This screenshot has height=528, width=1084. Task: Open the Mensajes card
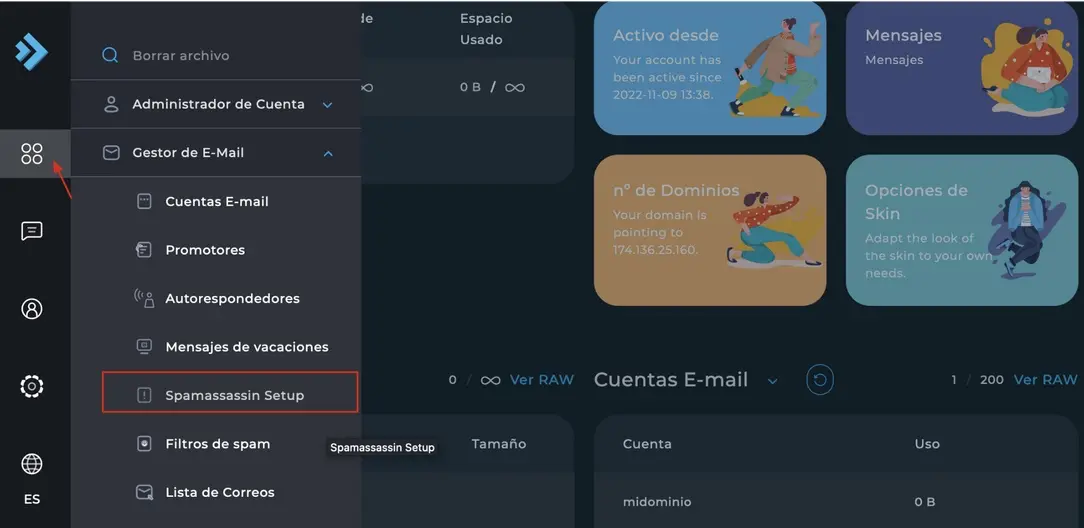962,68
